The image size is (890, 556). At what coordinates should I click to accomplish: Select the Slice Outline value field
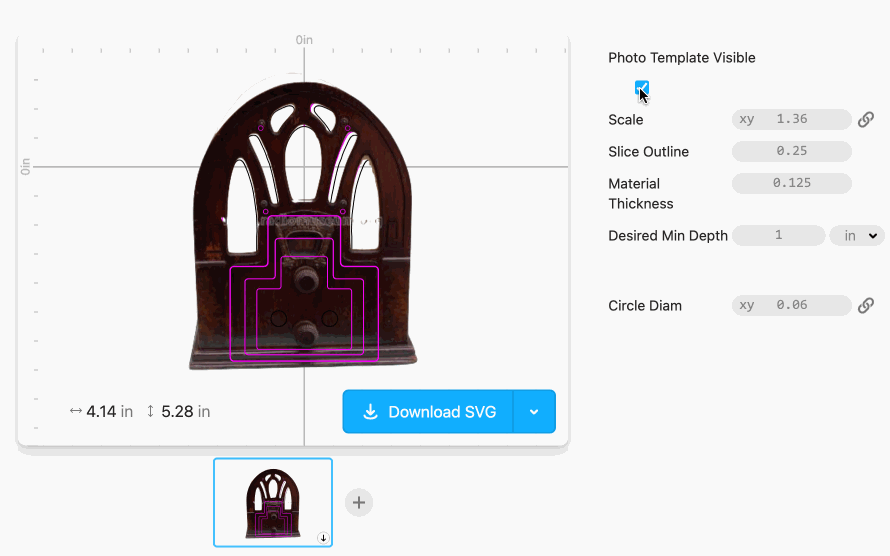[x=791, y=151]
